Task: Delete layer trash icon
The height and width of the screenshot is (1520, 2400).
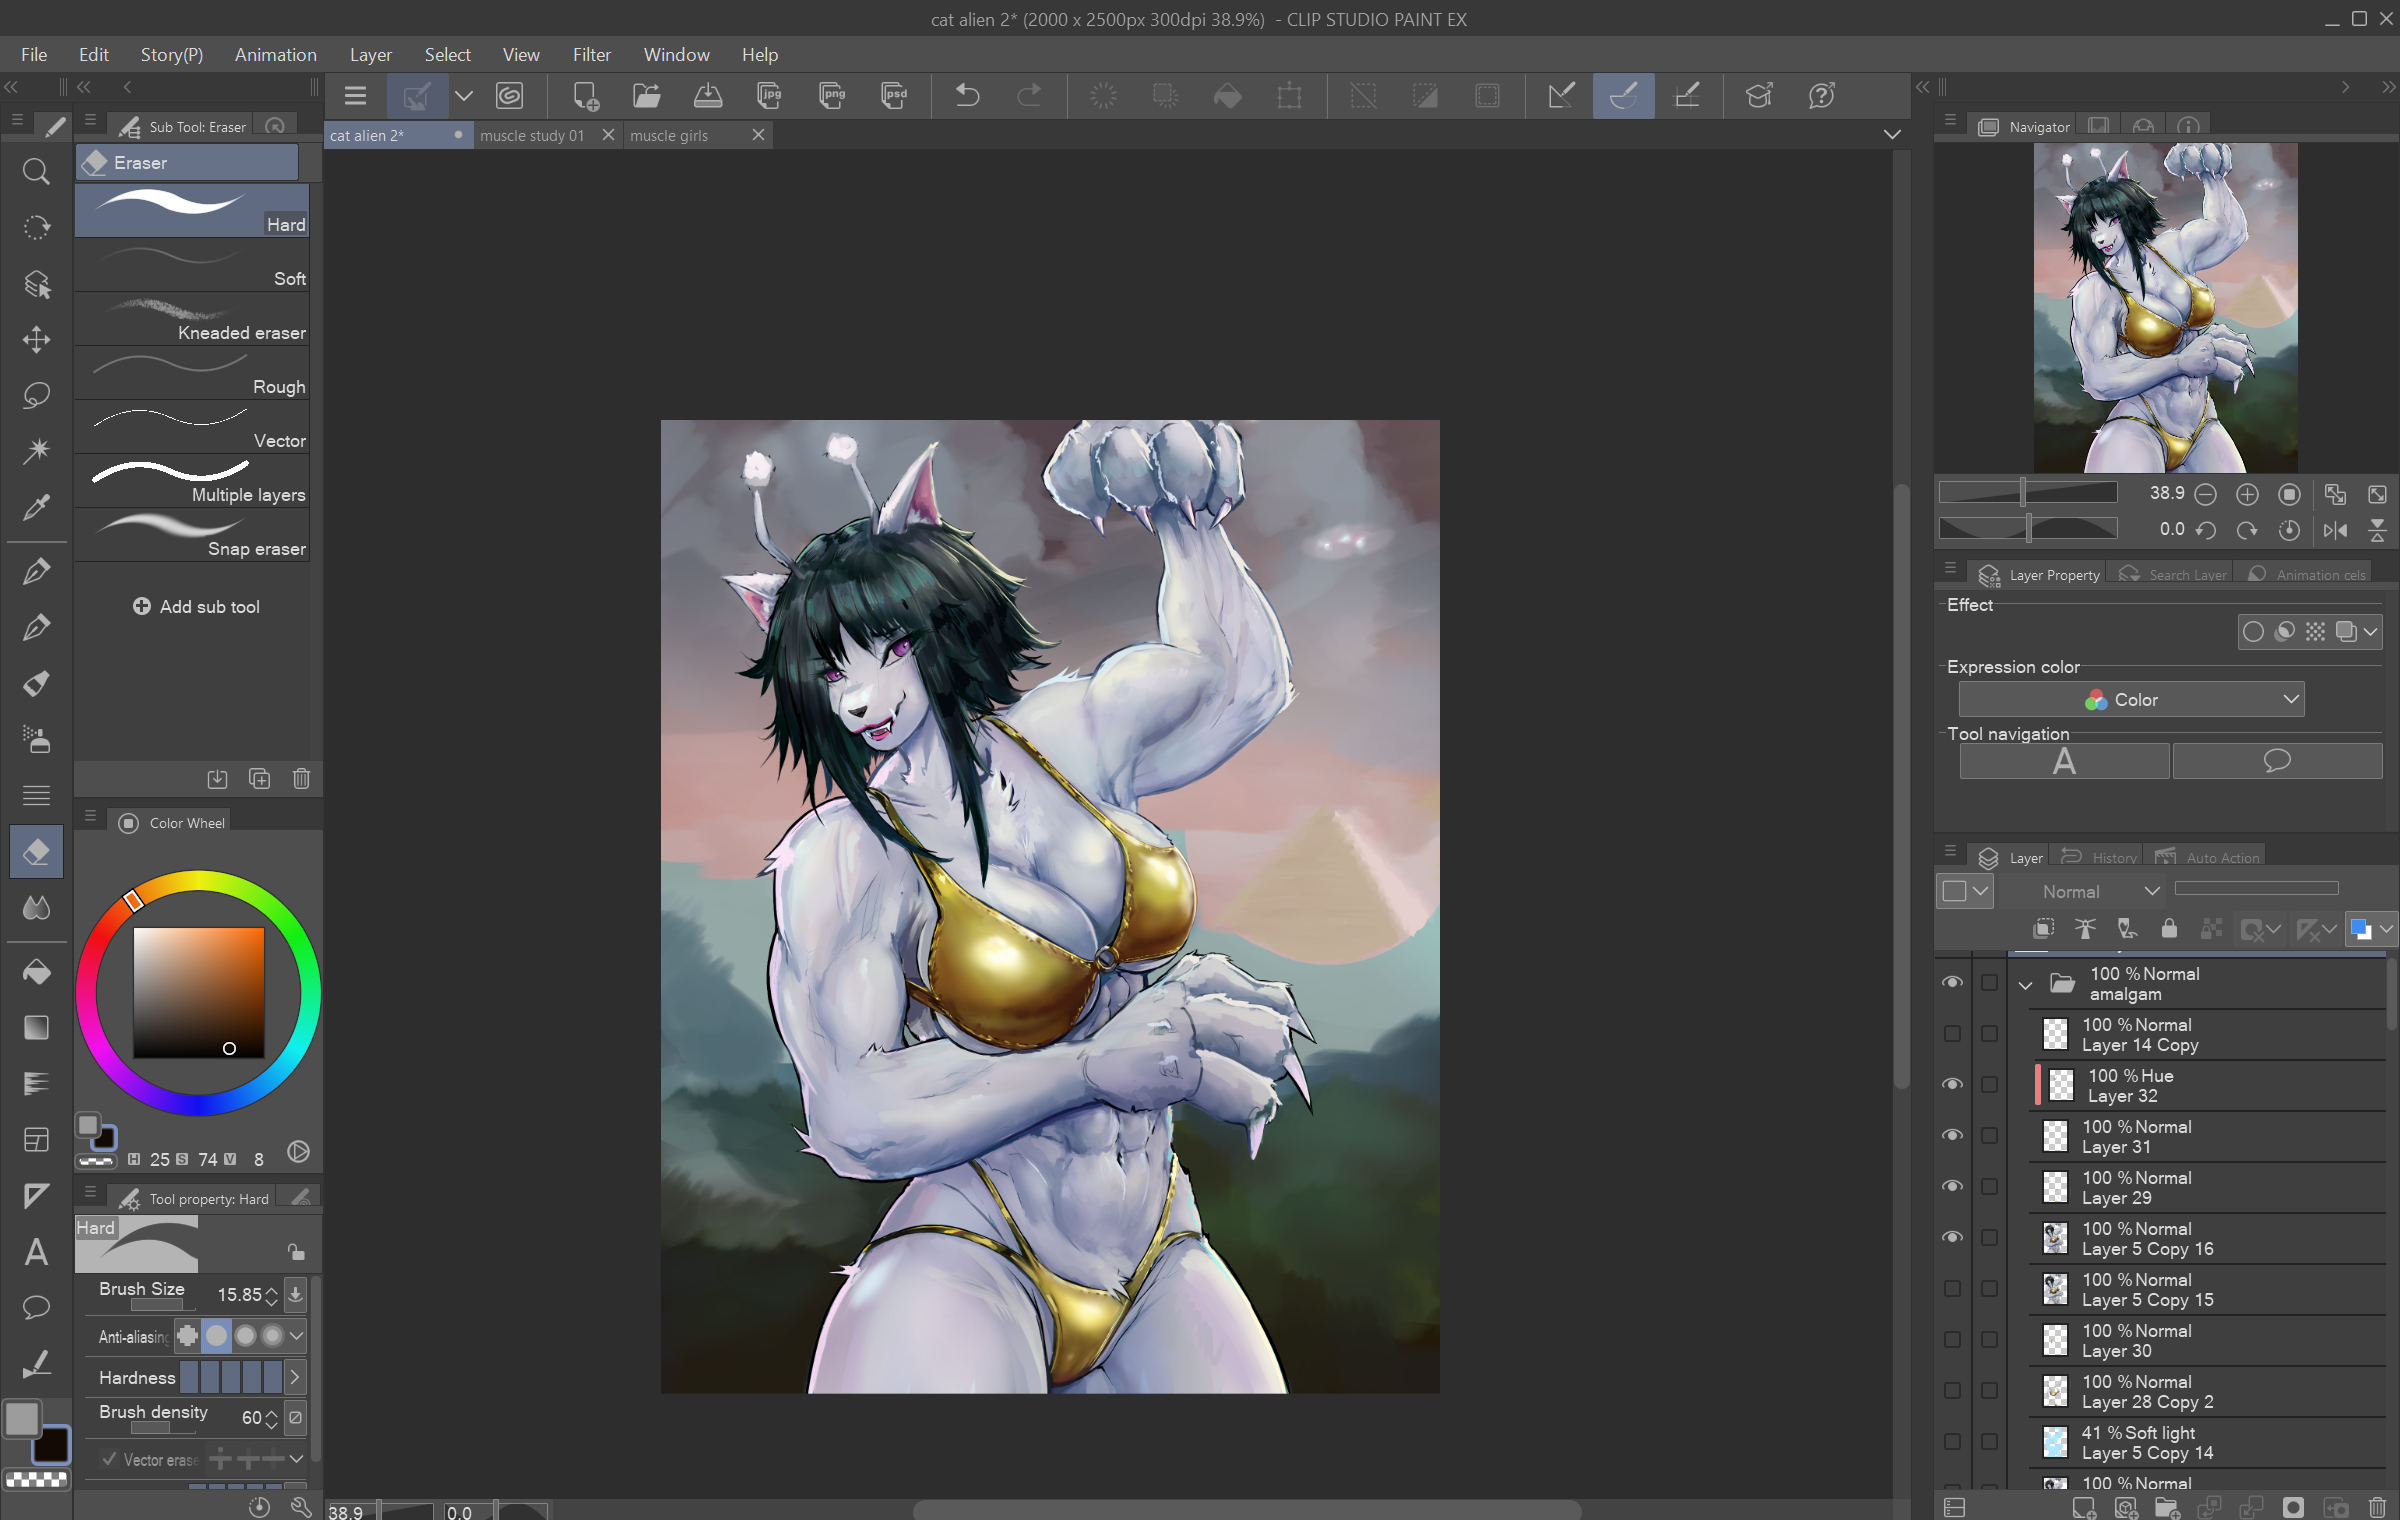Action: [2378, 1507]
